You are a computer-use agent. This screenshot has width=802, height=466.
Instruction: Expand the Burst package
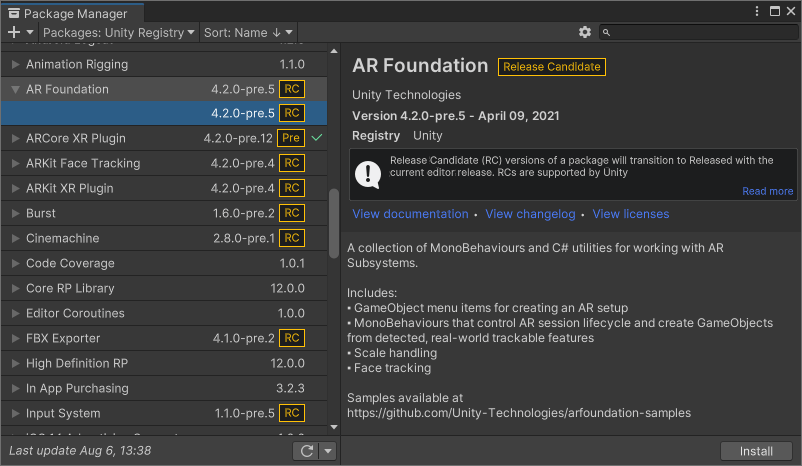tap(15, 213)
